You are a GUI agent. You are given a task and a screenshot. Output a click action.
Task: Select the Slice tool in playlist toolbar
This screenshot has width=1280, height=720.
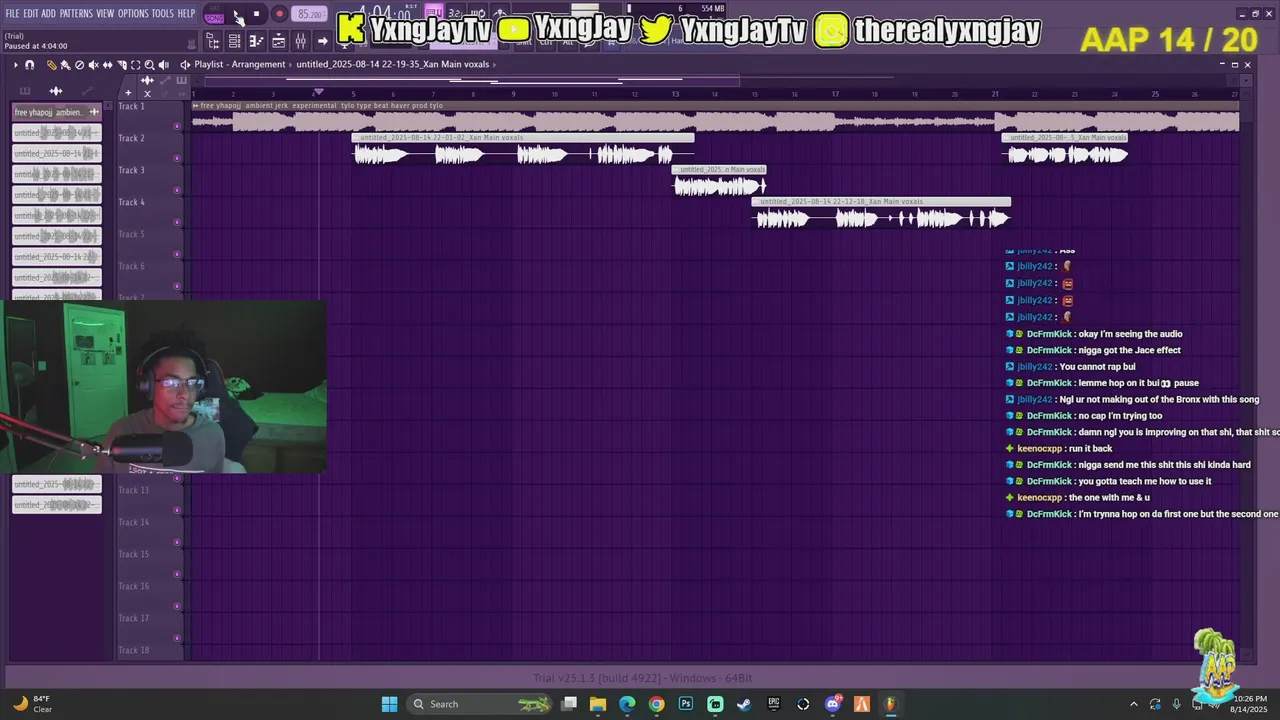point(122,65)
